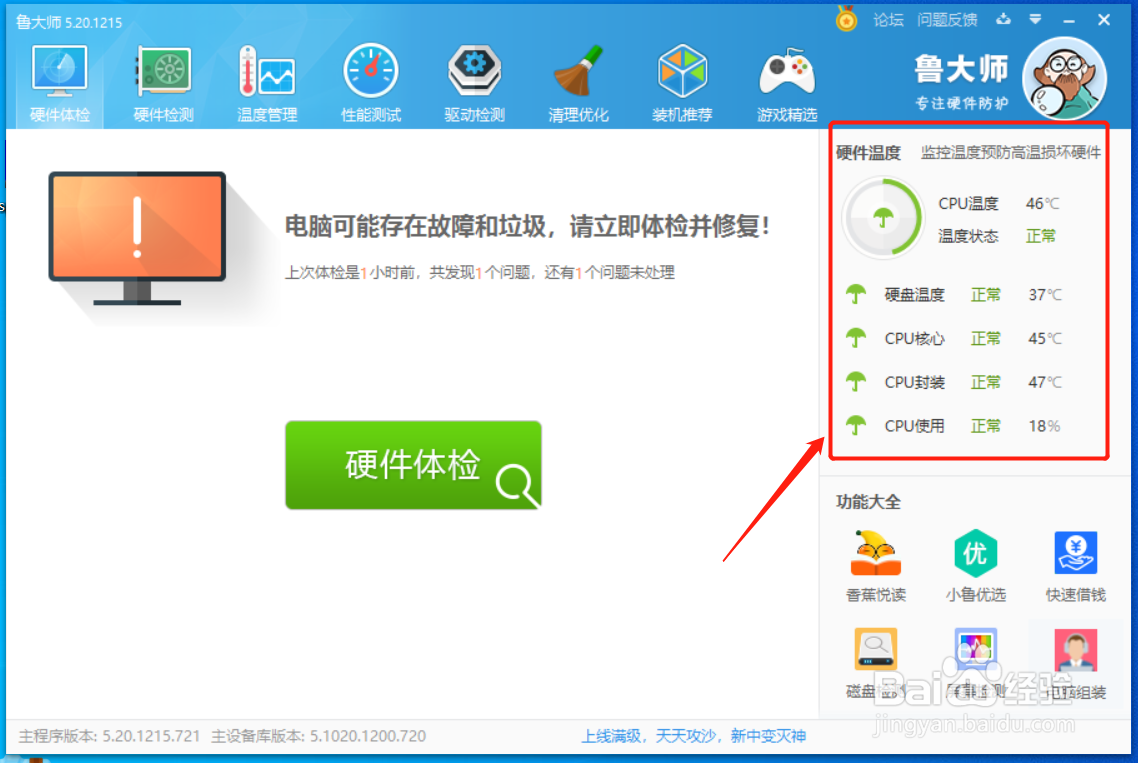The height and width of the screenshot is (763, 1138).
Task: Click the 主设备库版本 text in status bar
Action: point(319,736)
